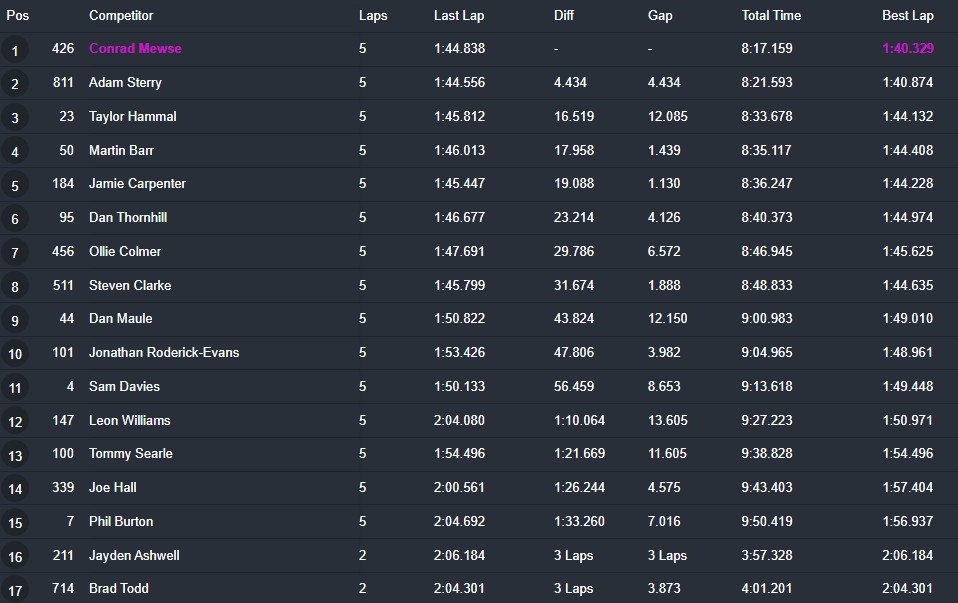The height and width of the screenshot is (603, 958).
Task: Click Tommy Searle's name
Action: 130,454
